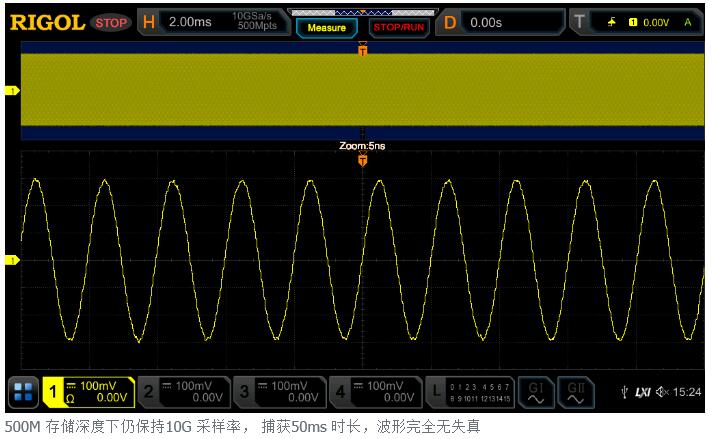712x439 pixels.
Task: Click the LXI network status icon
Action: pyautogui.click(x=643, y=392)
